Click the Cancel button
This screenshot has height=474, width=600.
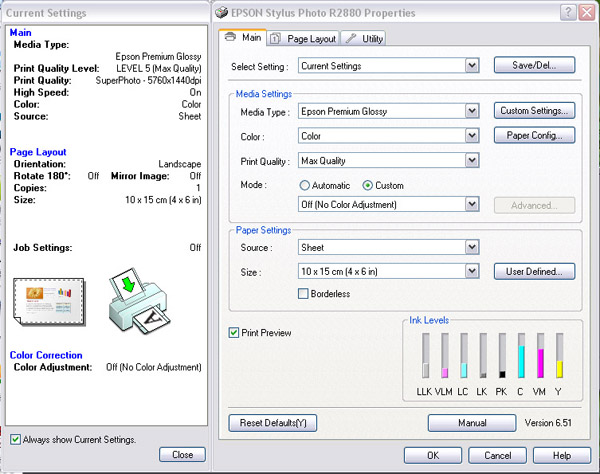tap(497, 455)
